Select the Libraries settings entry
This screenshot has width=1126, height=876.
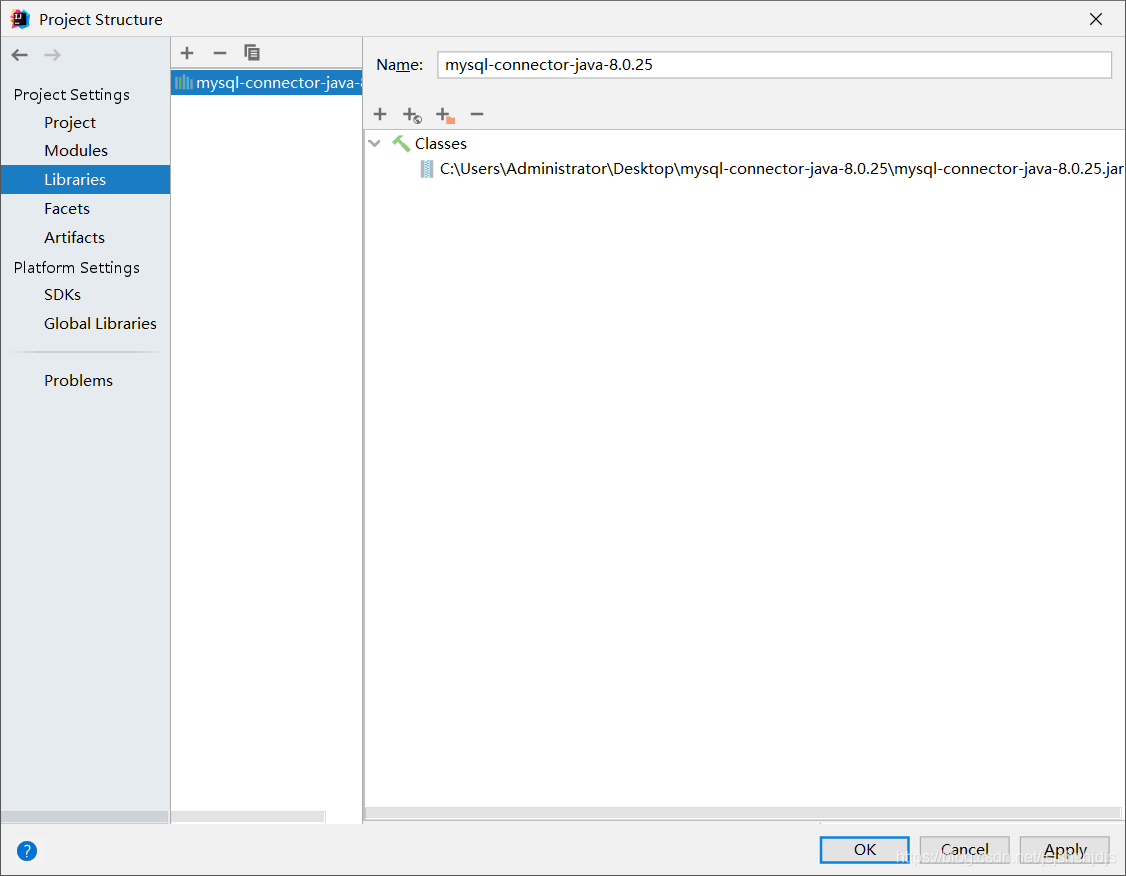click(x=75, y=179)
